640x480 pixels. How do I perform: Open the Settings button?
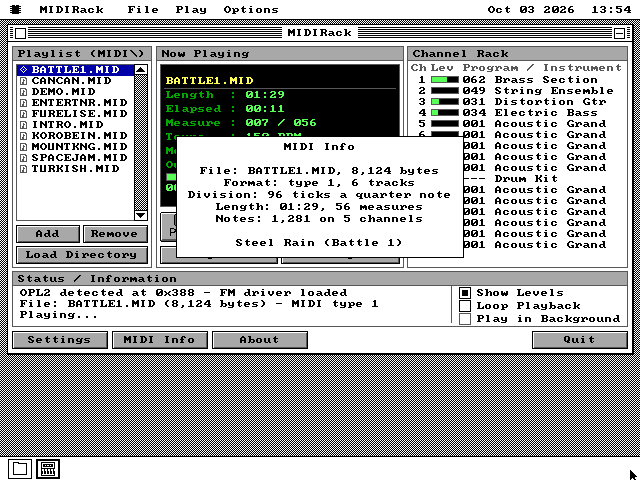(60, 340)
